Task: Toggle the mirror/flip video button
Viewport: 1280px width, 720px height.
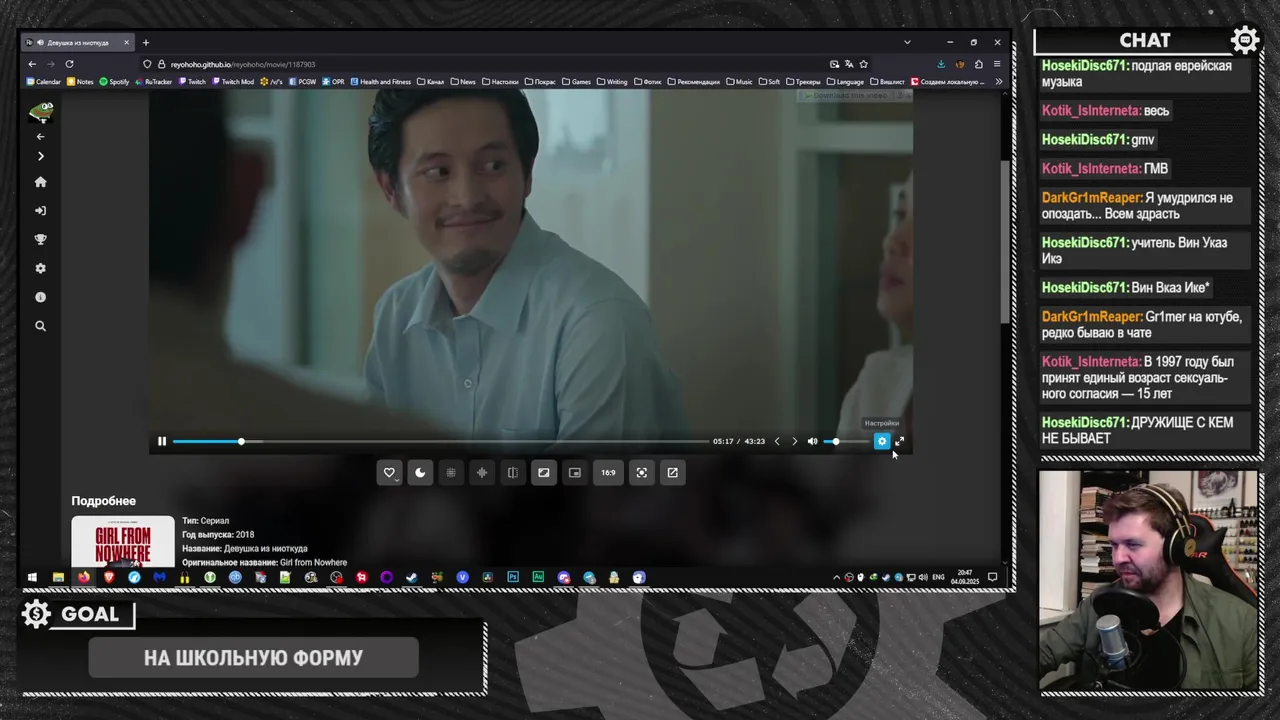Action: coord(513,473)
